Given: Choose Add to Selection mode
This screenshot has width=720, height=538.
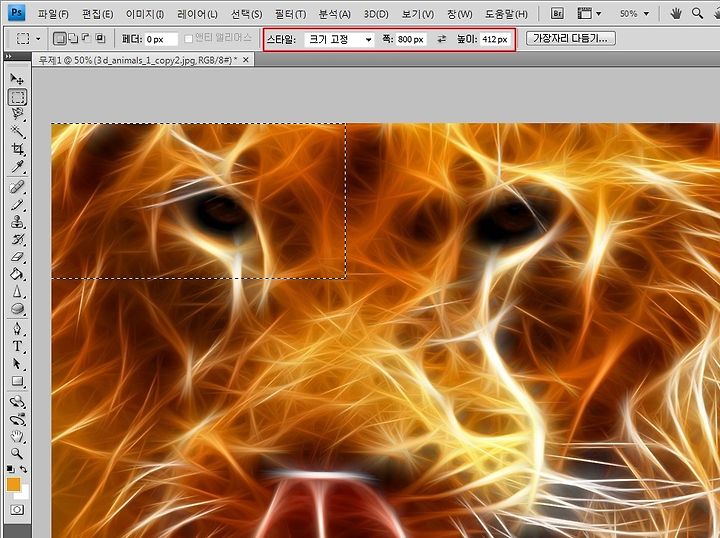Looking at the screenshot, I should (73, 39).
